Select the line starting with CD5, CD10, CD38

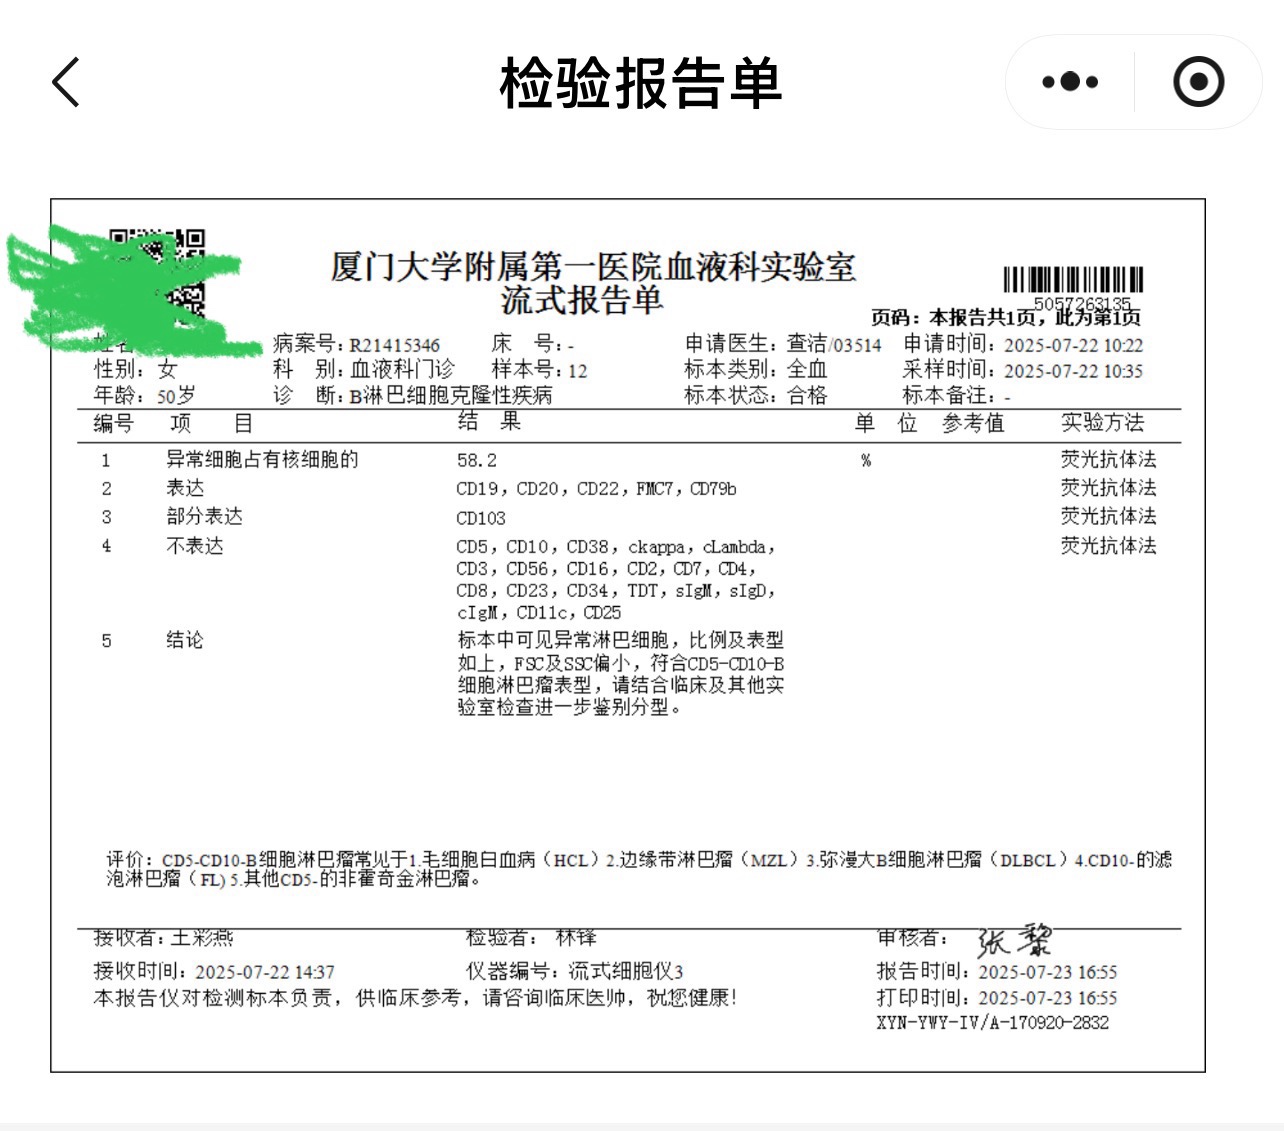pos(616,547)
